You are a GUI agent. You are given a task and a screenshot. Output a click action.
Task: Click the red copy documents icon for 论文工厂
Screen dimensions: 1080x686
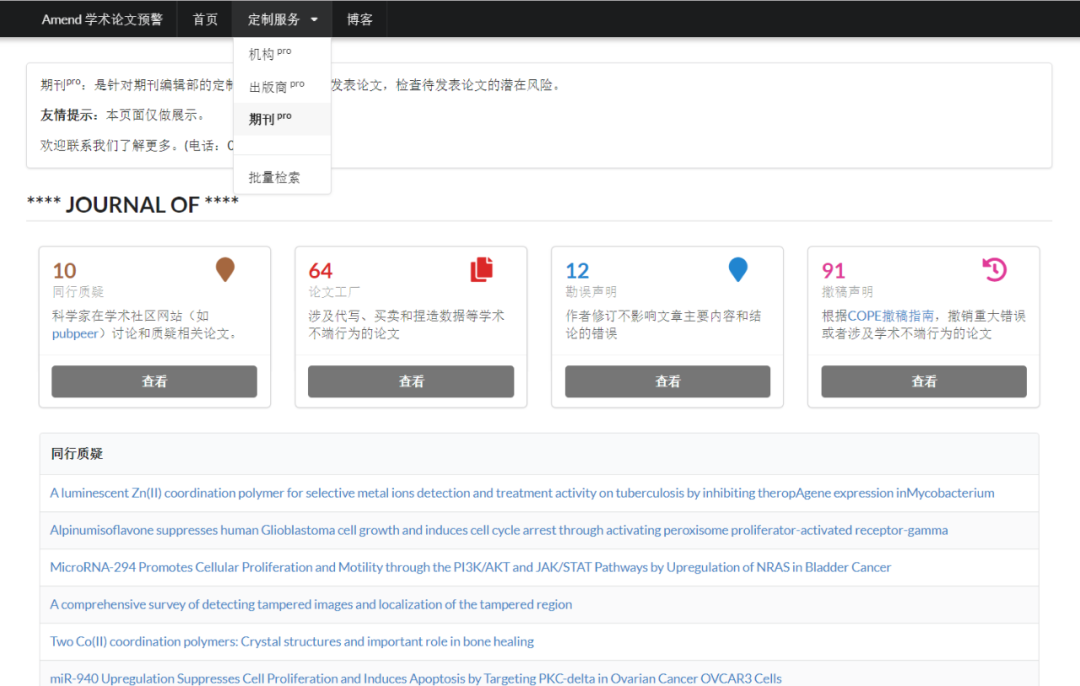(482, 269)
